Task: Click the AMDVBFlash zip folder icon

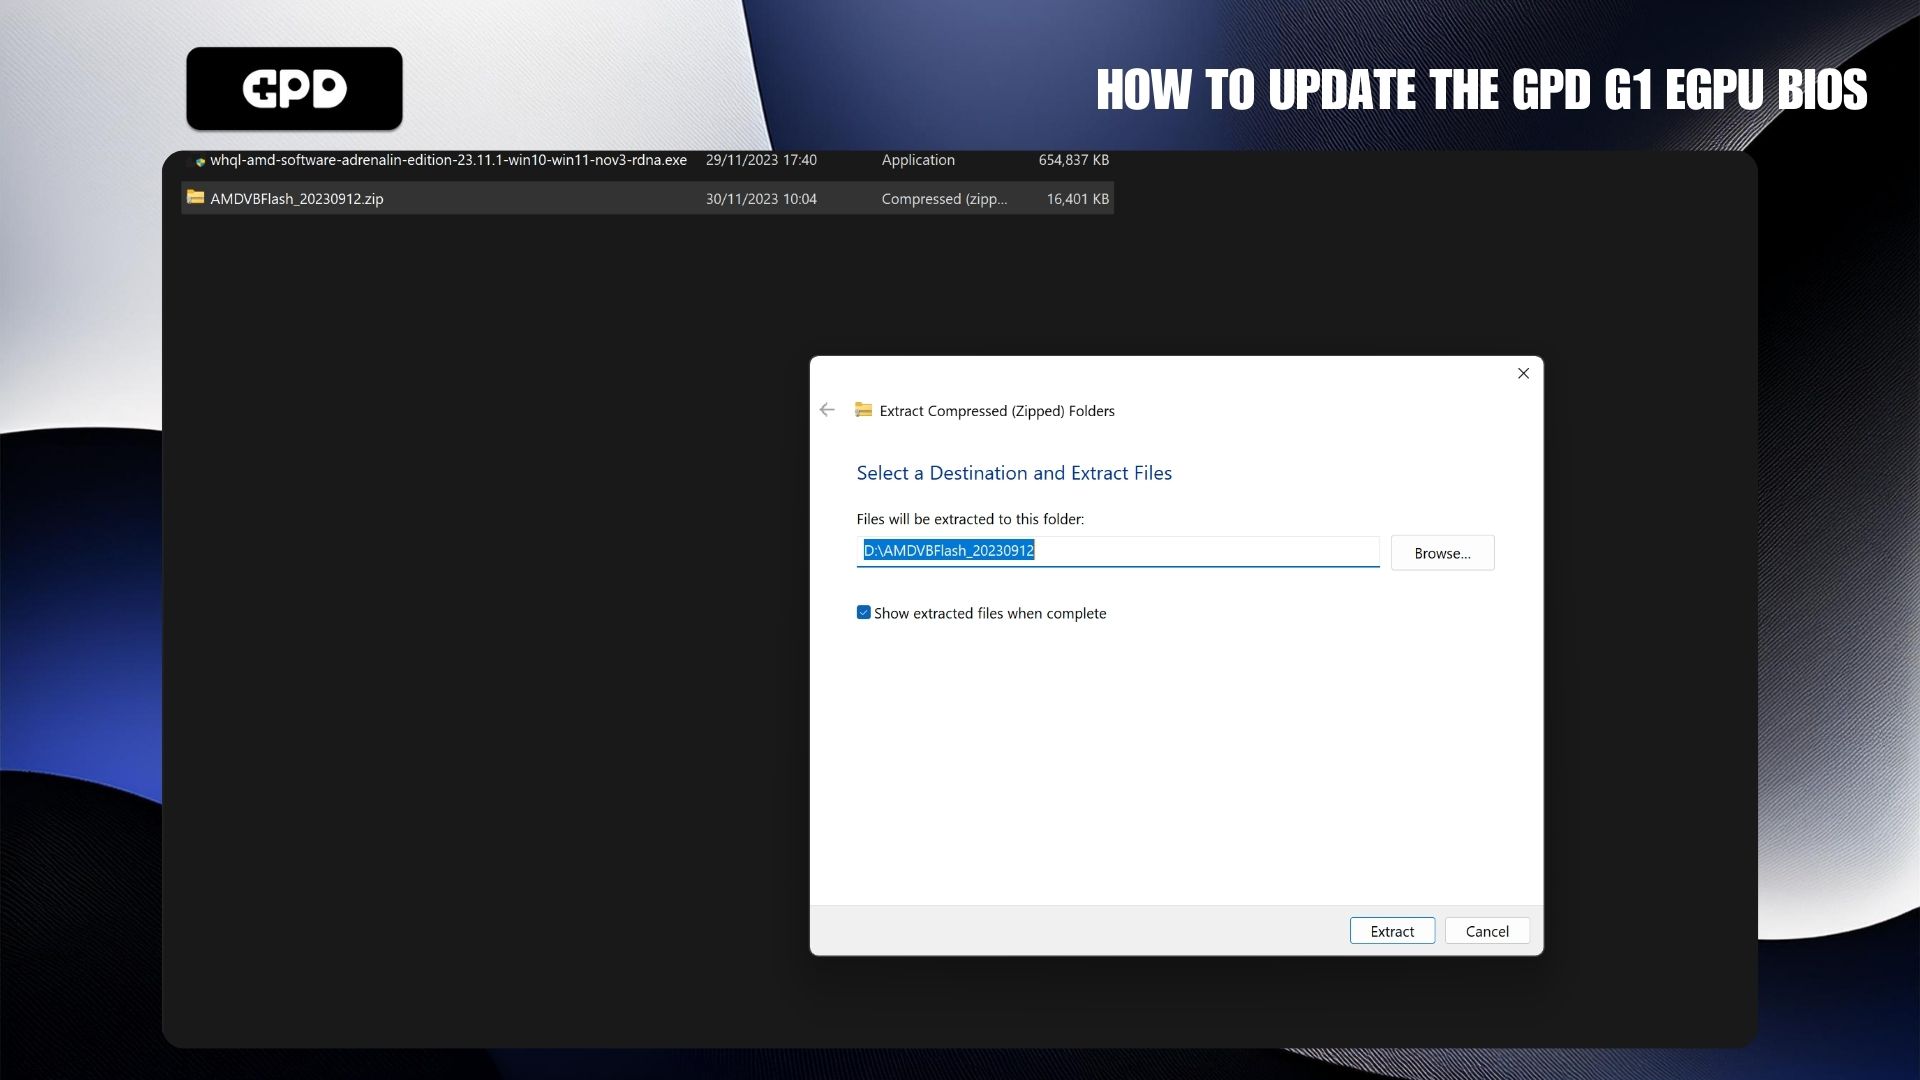Action: pyautogui.click(x=195, y=198)
